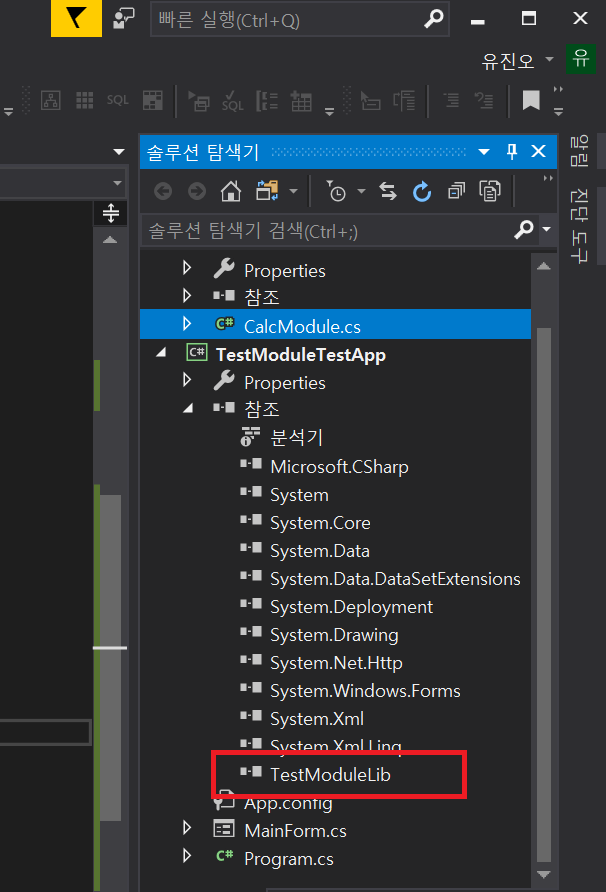This screenshot has width=606, height=892.
Task: Click the pending changes filter clock icon
Action: (336, 191)
